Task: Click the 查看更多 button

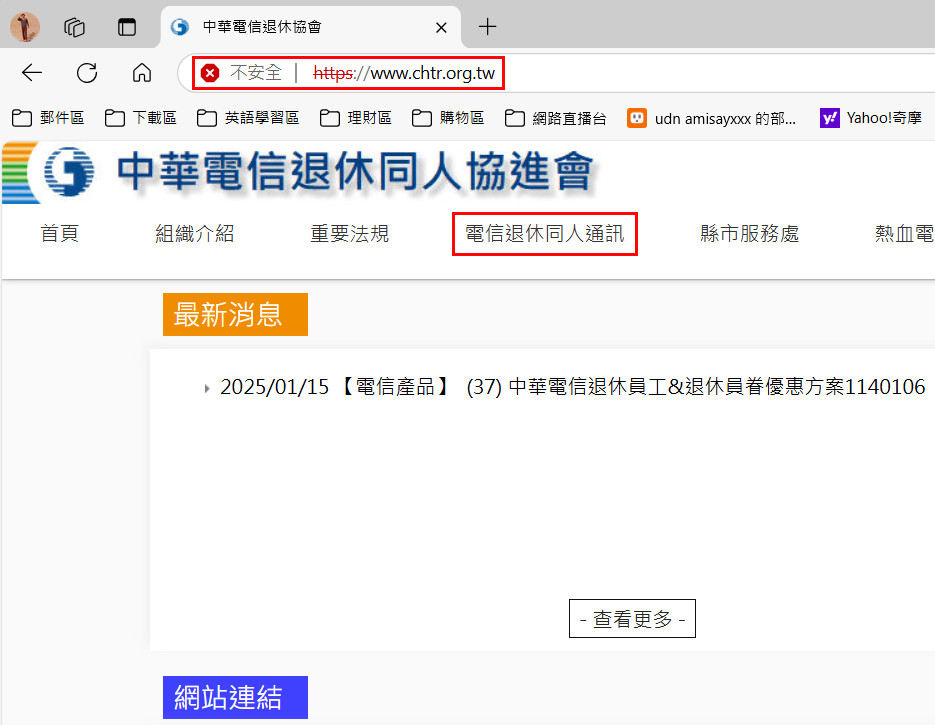Action: (x=632, y=619)
